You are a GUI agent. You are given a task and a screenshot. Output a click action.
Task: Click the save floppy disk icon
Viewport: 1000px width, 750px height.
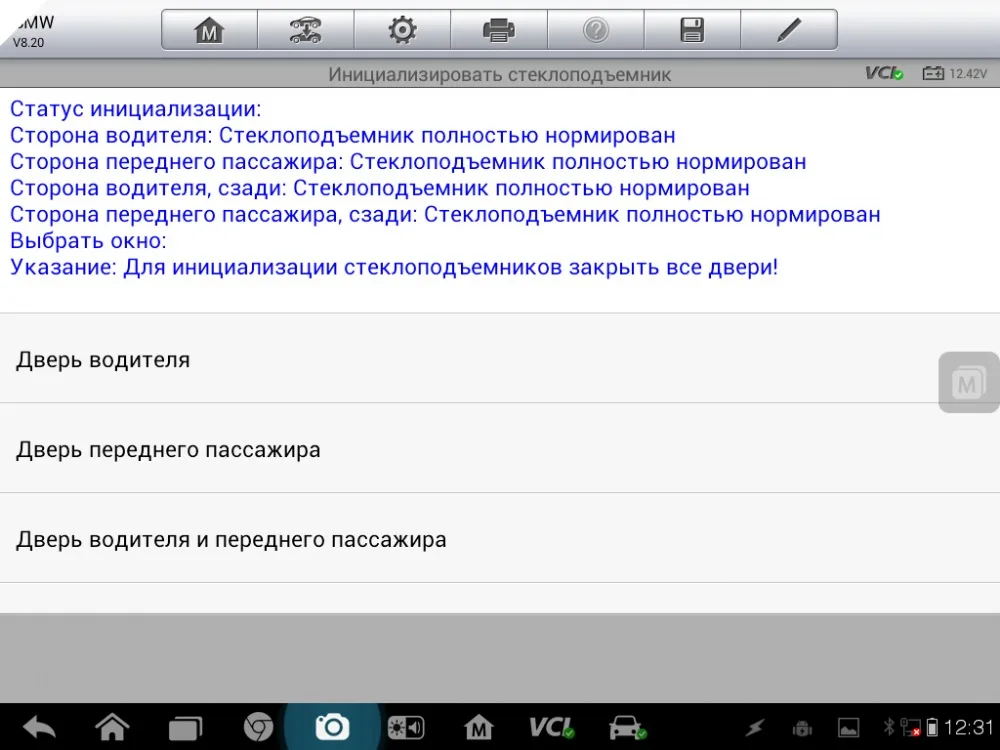pos(692,30)
